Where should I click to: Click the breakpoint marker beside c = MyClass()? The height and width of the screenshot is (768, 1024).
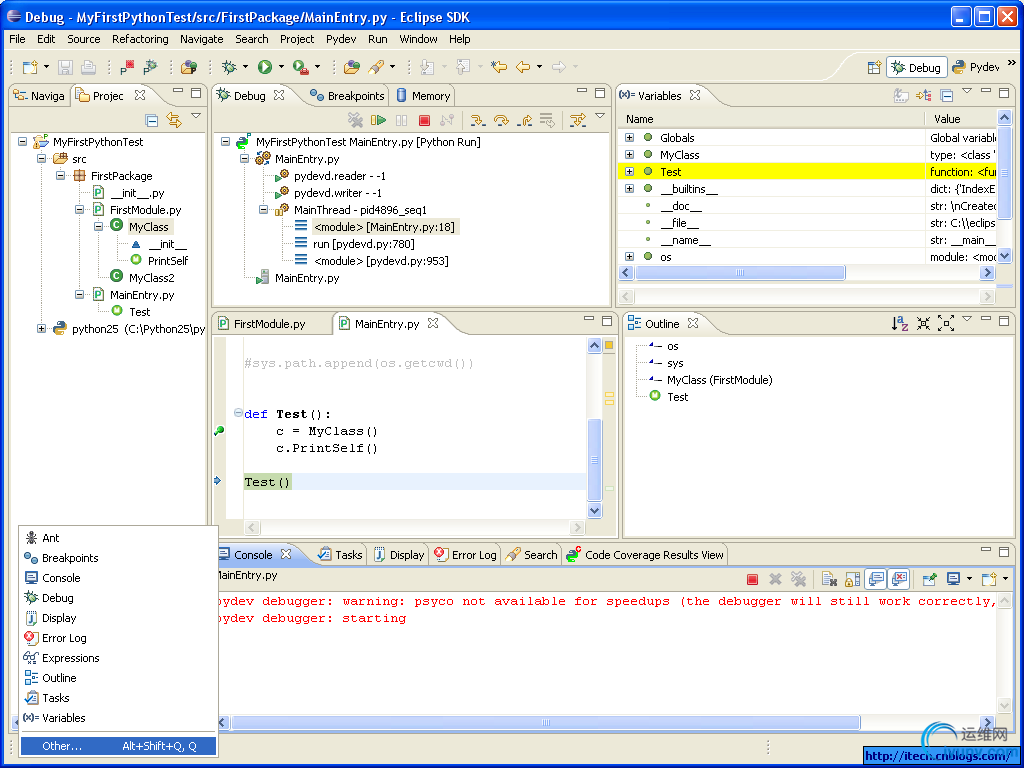219,430
